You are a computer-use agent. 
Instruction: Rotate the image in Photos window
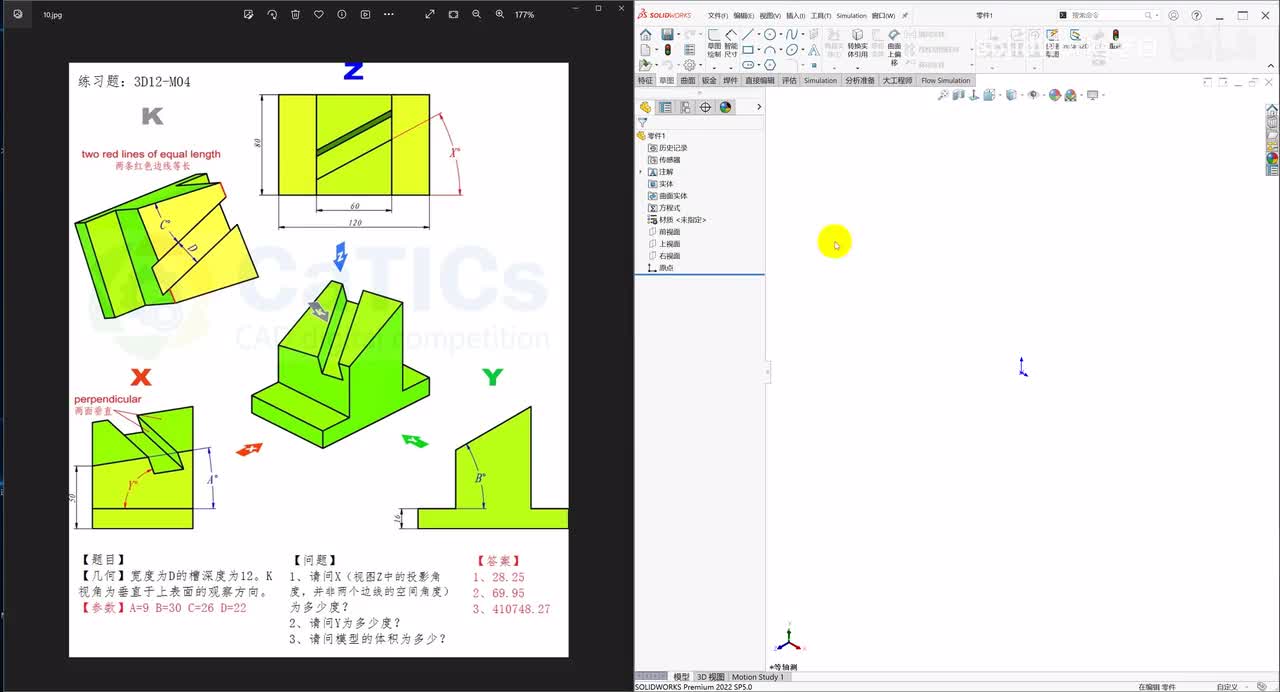click(272, 14)
